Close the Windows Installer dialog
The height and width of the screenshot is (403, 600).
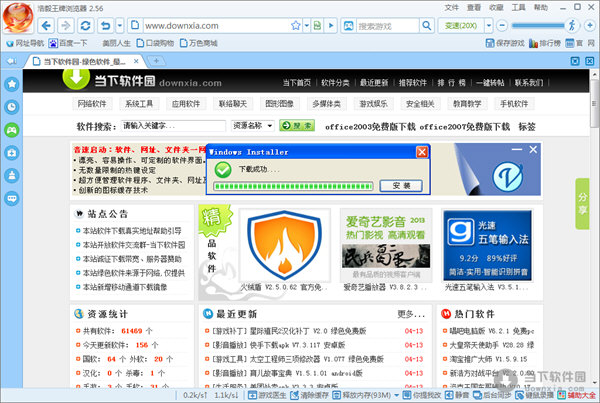click(x=422, y=152)
